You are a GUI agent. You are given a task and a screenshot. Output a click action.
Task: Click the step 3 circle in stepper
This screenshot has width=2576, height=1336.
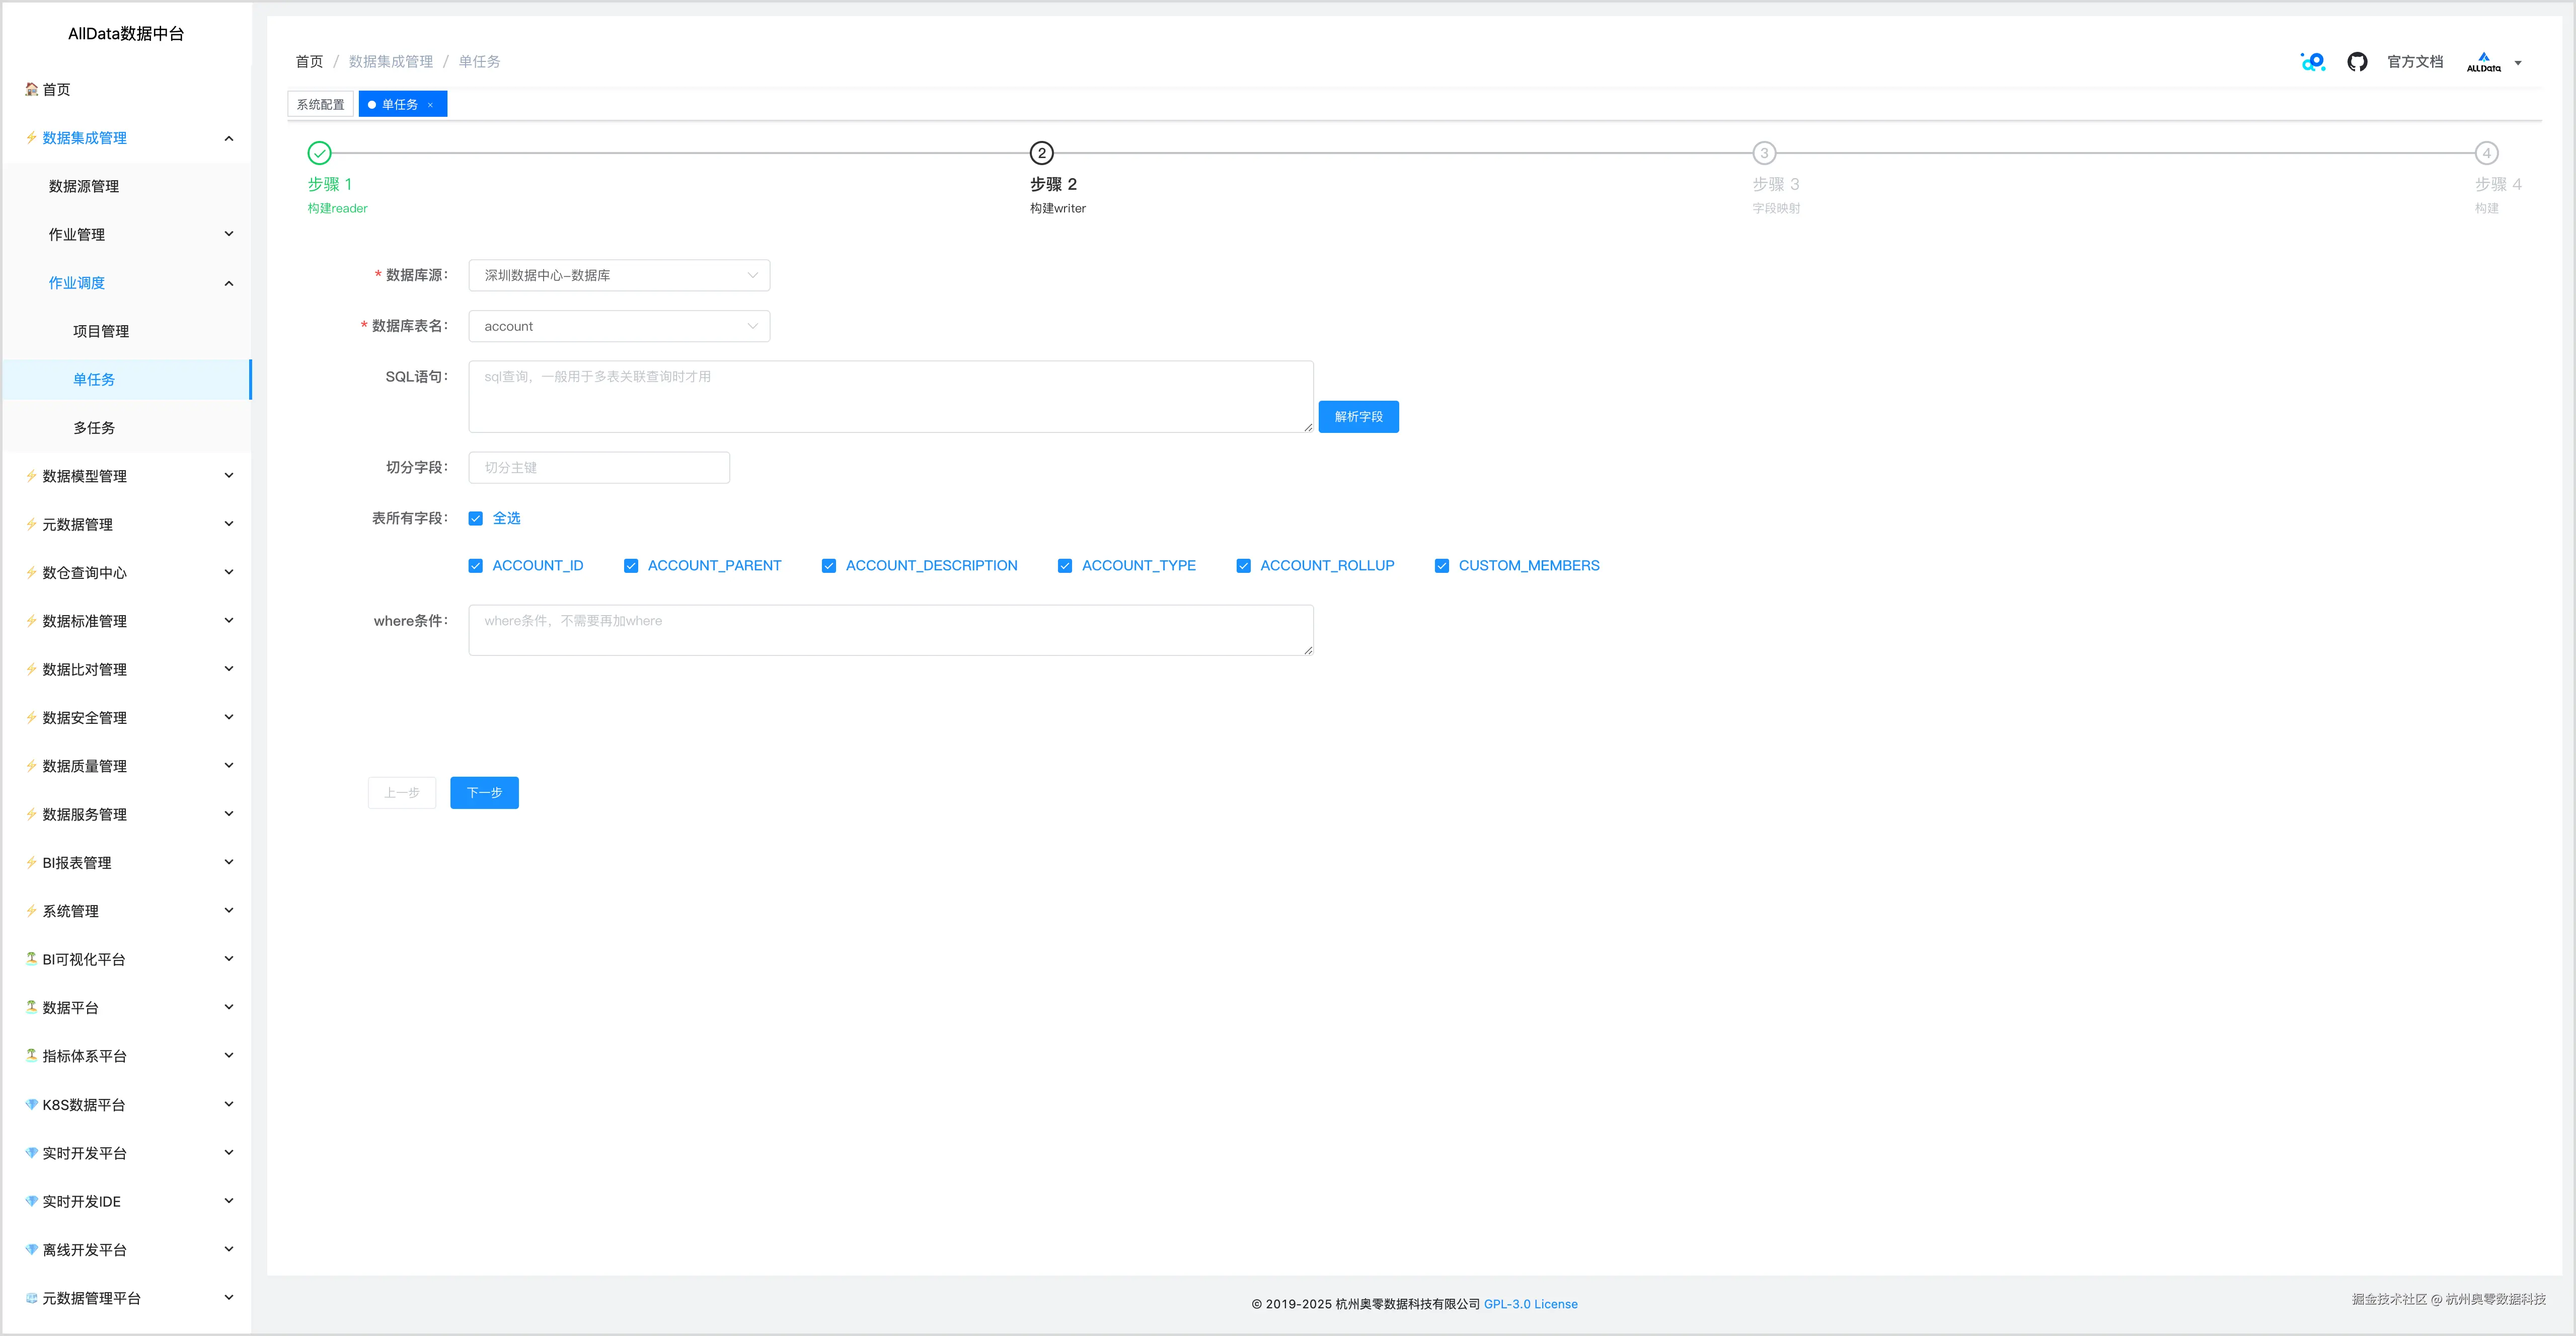(x=1764, y=153)
